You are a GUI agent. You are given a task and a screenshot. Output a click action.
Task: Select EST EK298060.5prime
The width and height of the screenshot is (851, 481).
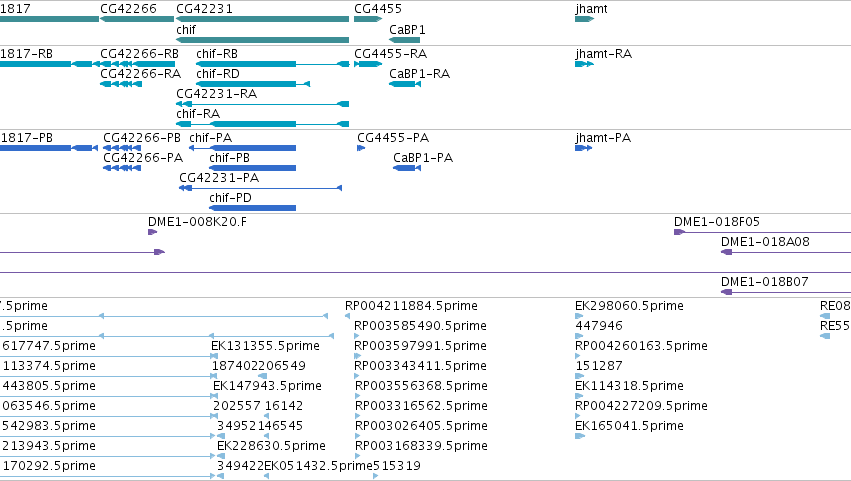tap(629, 306)
